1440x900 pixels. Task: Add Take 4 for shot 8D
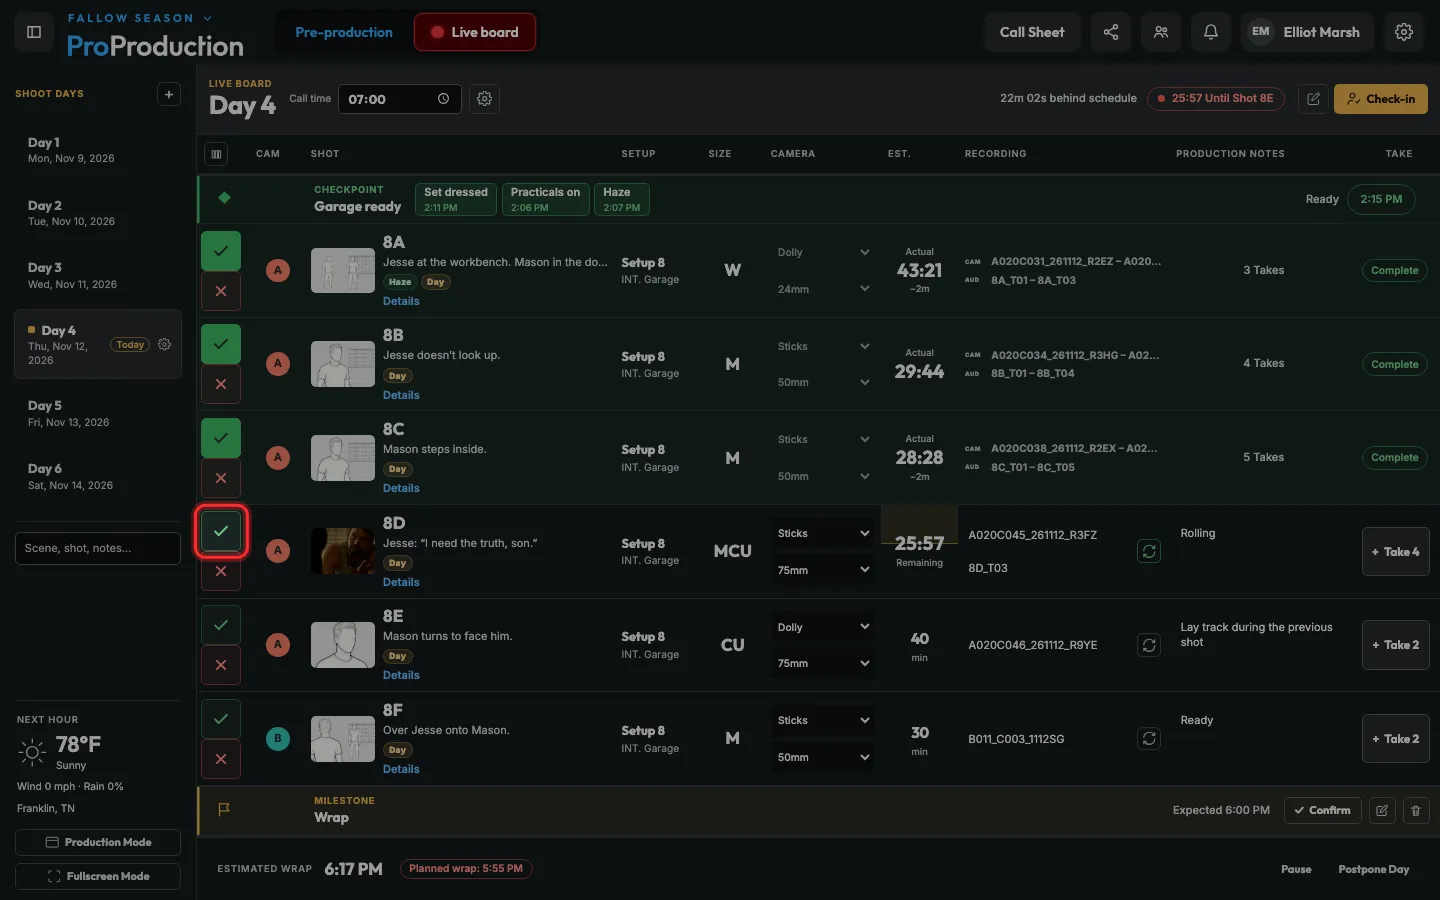(1396, 552)
